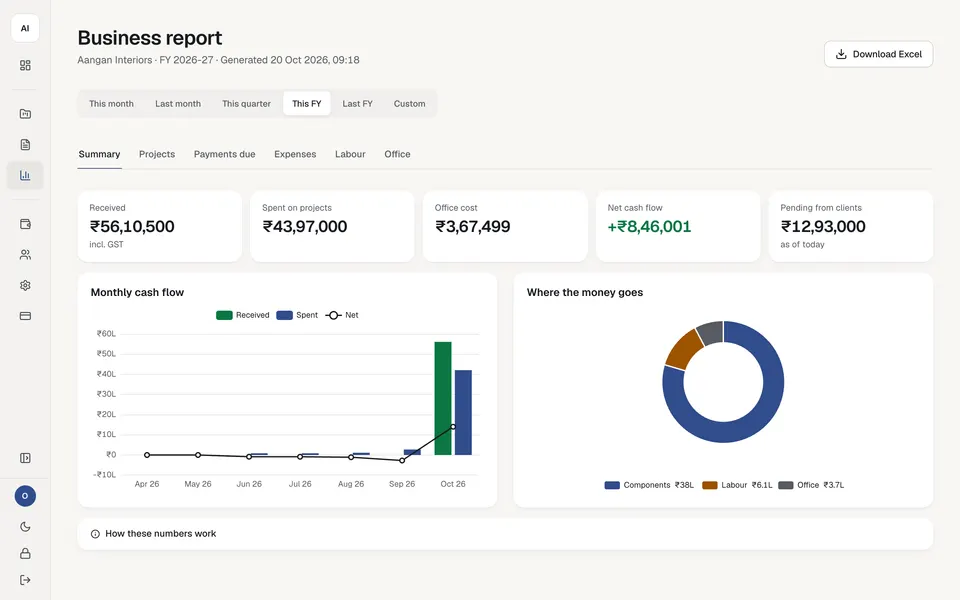Open the Payments due tab

click(225, 154)
